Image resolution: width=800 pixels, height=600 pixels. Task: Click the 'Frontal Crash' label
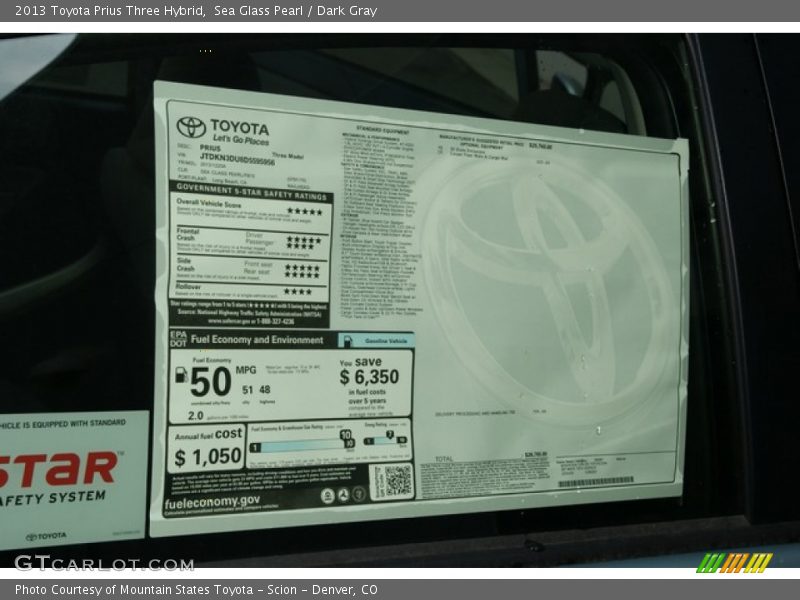click(187, 234)
